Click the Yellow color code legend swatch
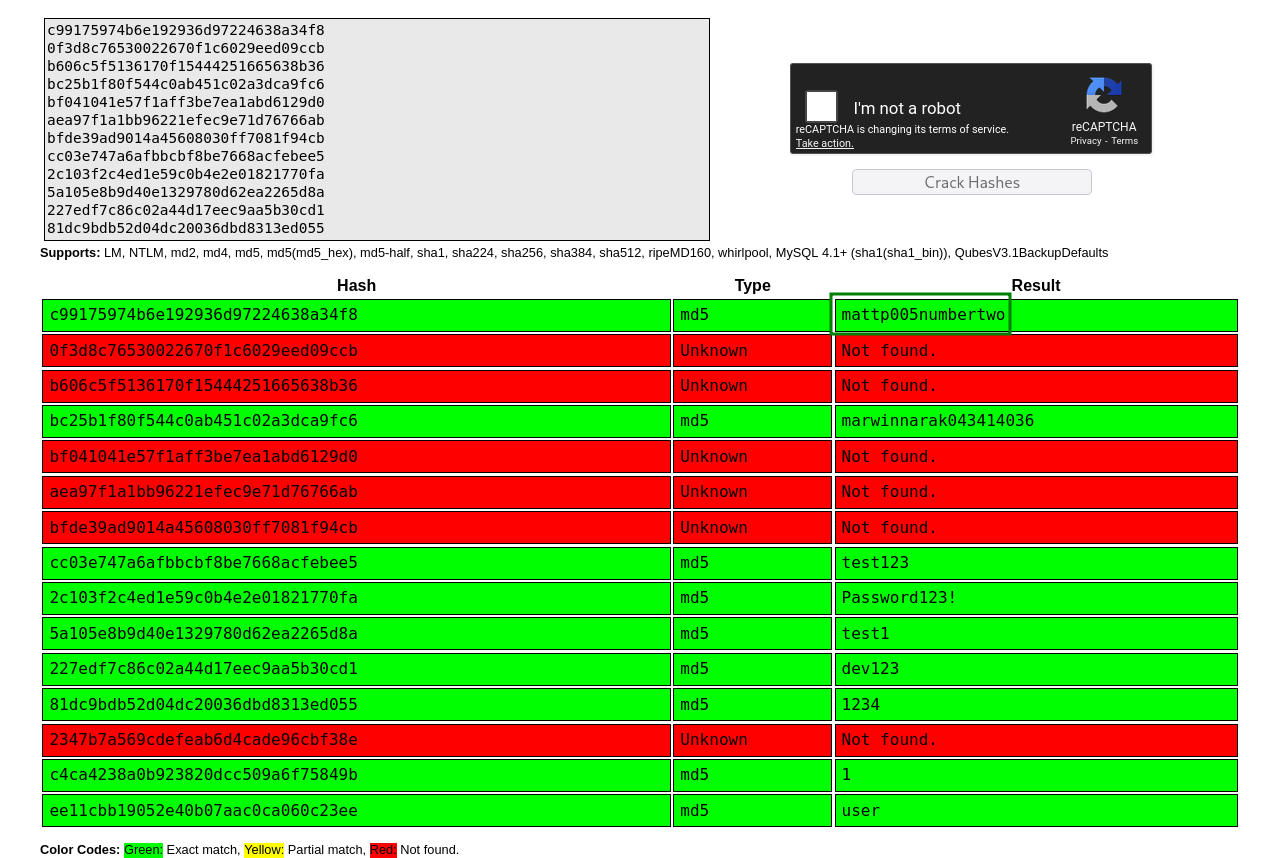 264,850
